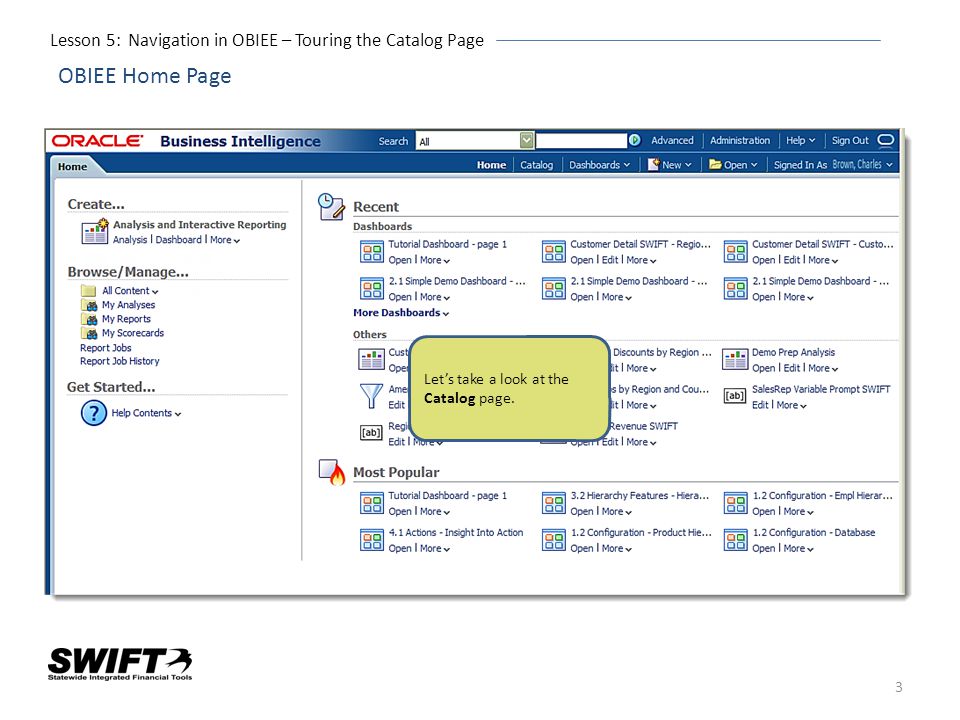Click the Analysis and Interactive Reporting icon
This screenshot has height=720, width=960.
[95, 232]
